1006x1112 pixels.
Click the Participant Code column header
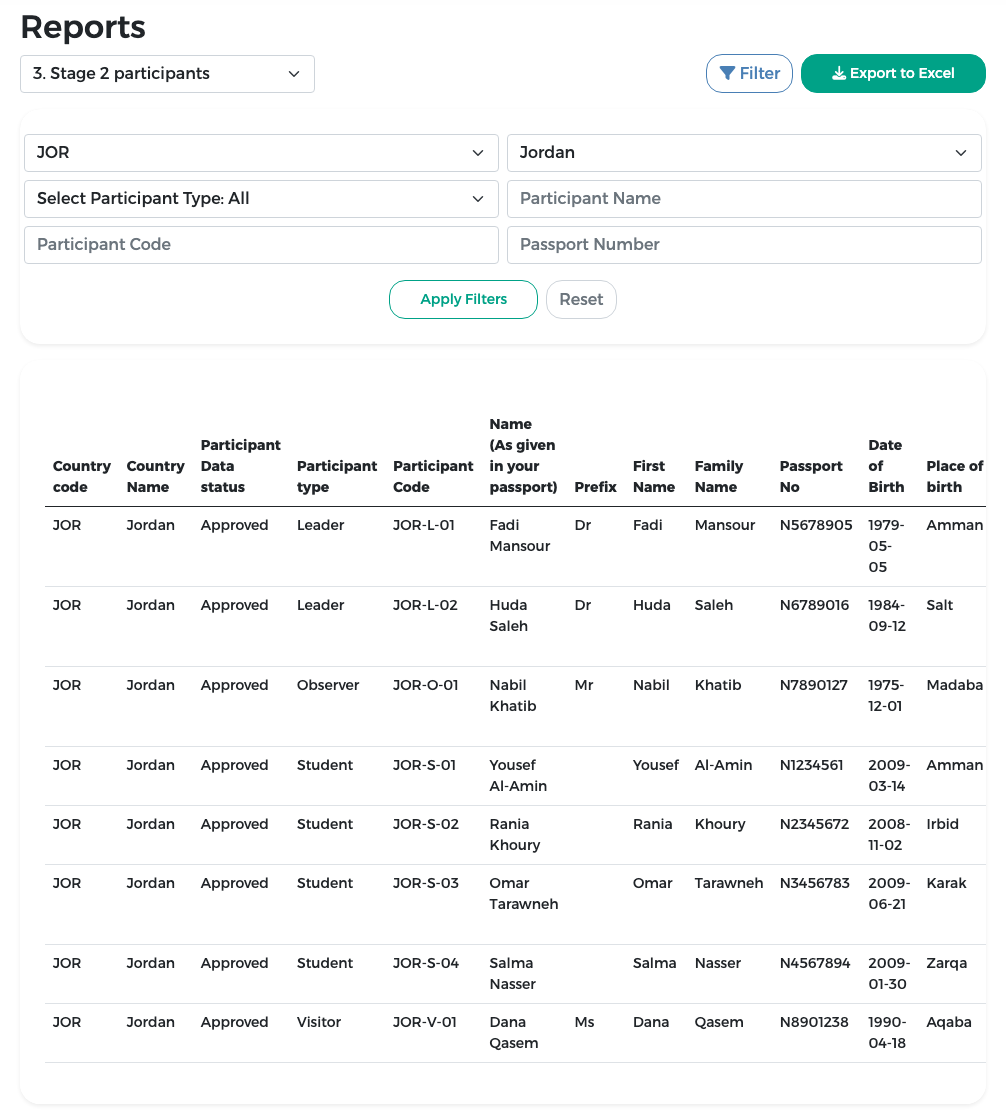[432, 477]
